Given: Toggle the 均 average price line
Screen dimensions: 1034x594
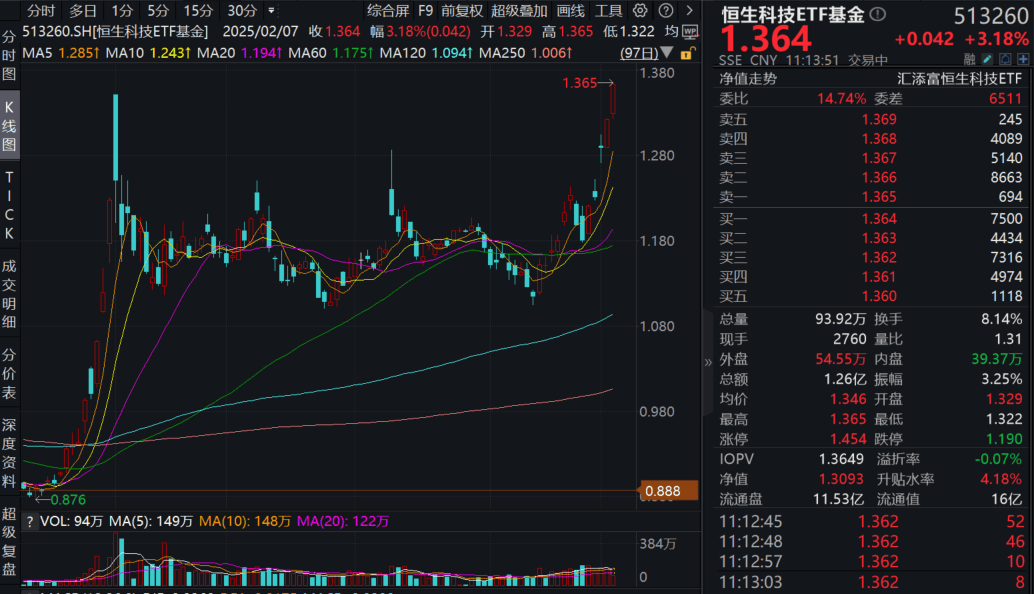Looking at the screenshot, I should click(670, 31).
